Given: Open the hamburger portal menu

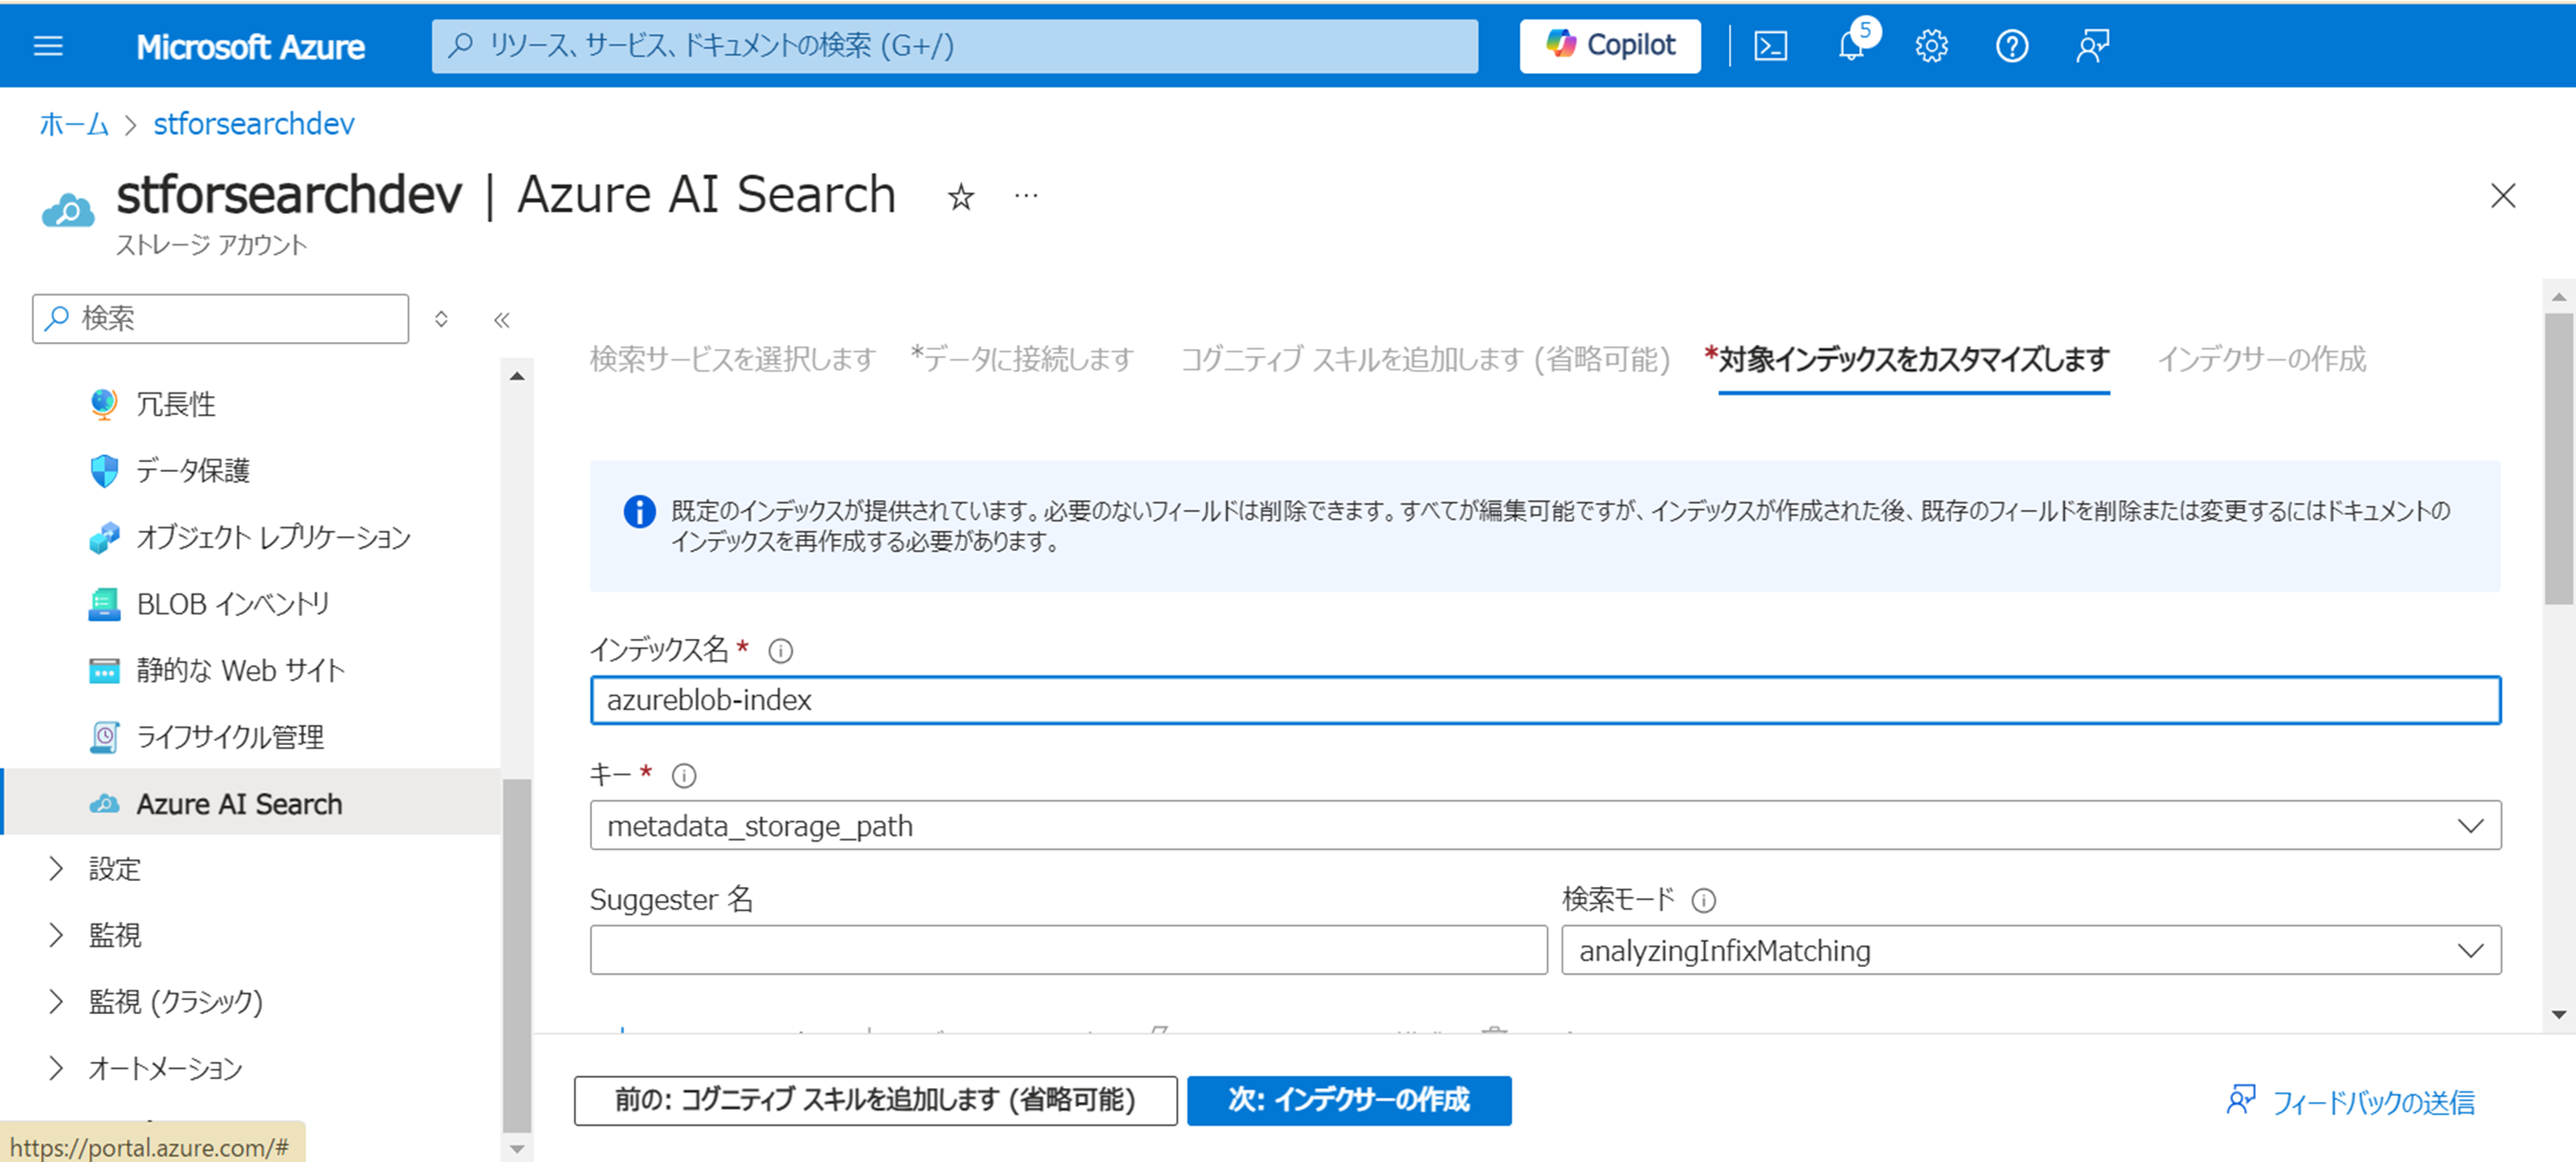Looking at the screenshot, I should pos(48,46).
